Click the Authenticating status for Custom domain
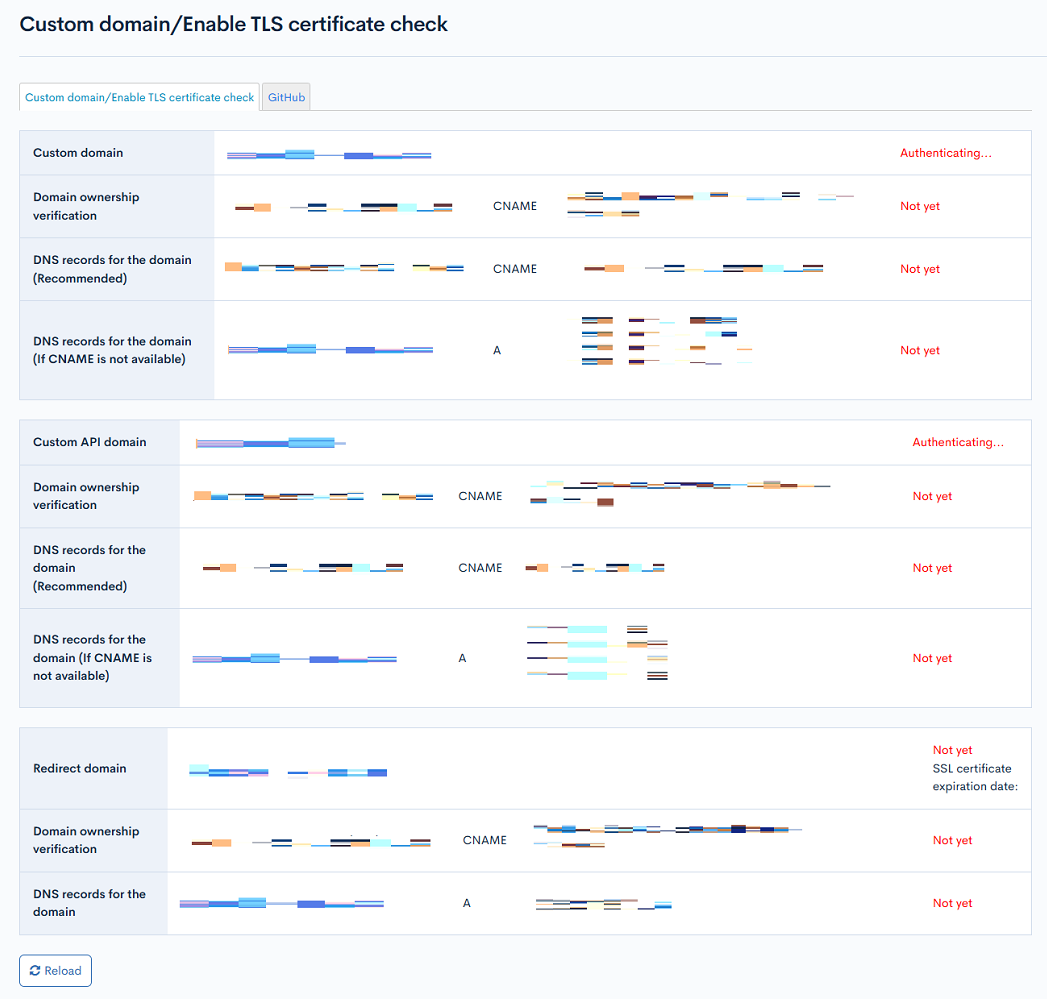 945,153
